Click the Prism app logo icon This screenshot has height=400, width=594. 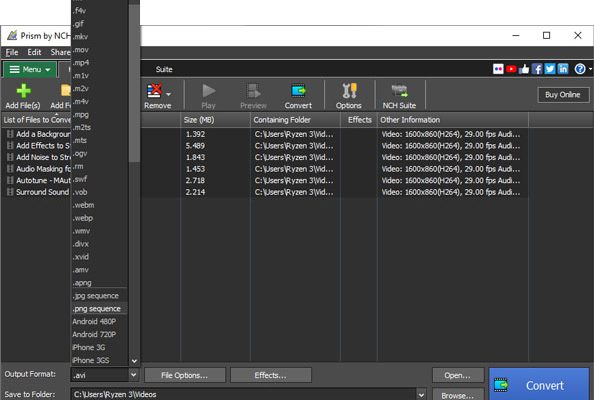[x=12, y=36]
